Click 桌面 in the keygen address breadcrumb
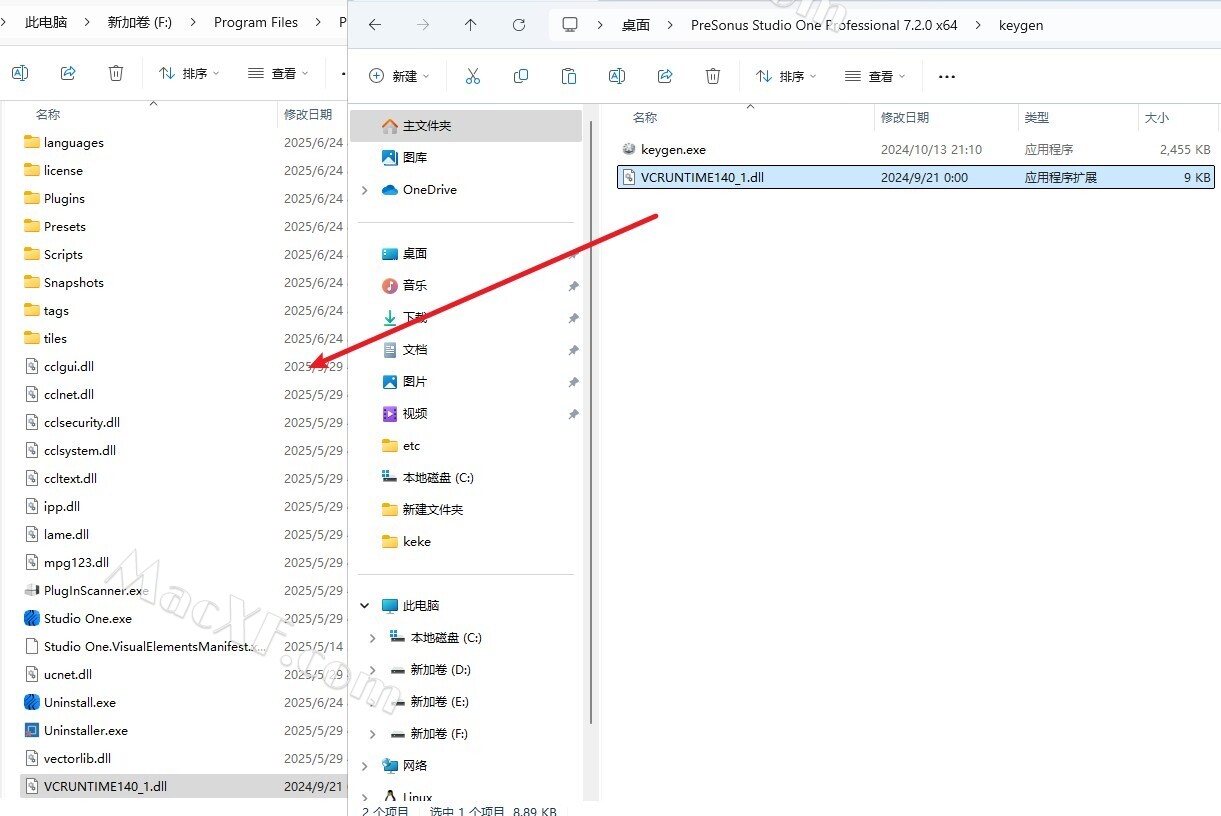Screen dimensions: 1221x816 (636, 25)
